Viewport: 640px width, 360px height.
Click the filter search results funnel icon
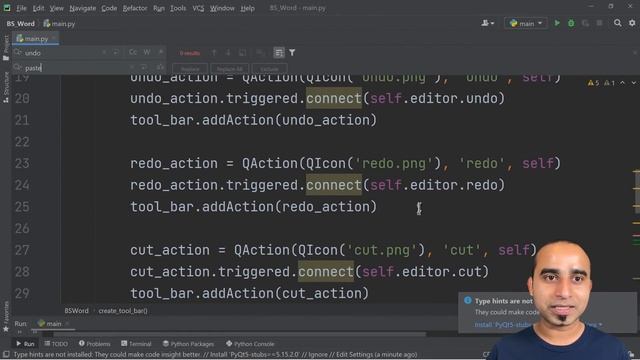[x=292, y=53]
